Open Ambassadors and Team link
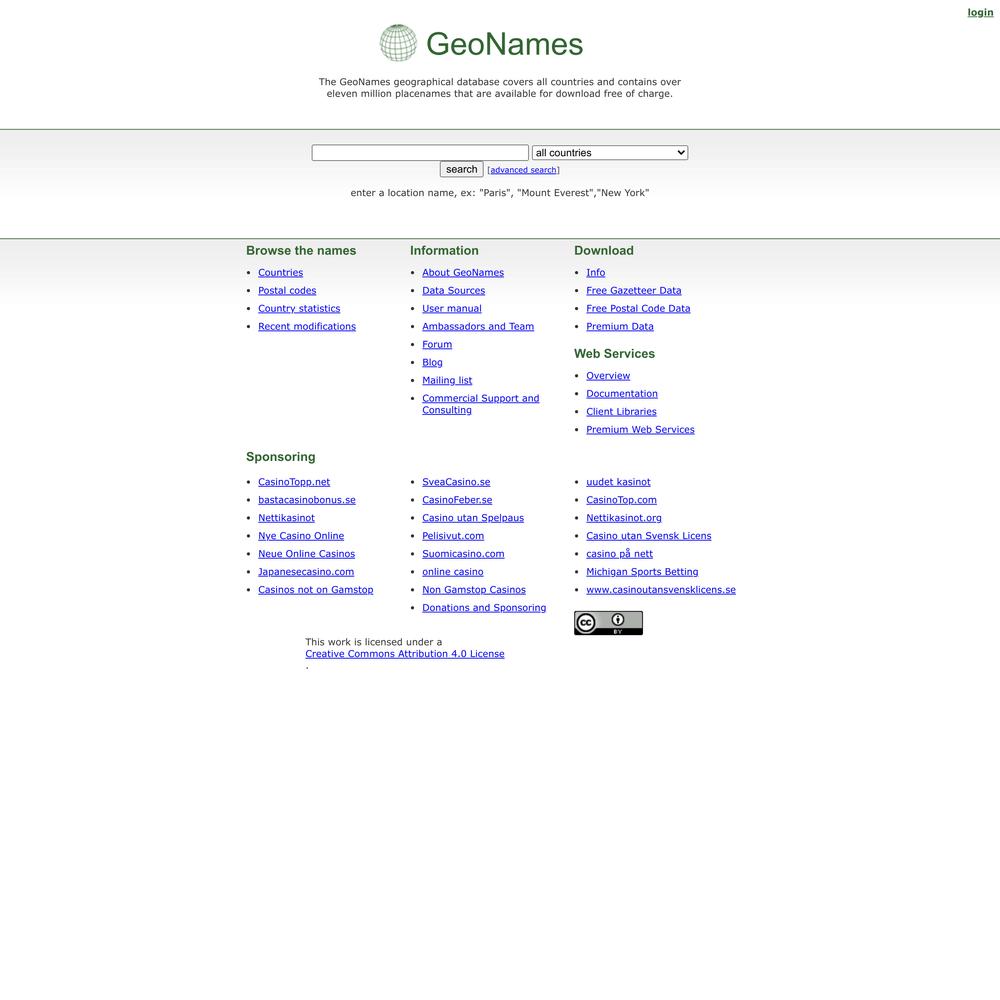The image size is (1000, 1000). click(478, 326)
